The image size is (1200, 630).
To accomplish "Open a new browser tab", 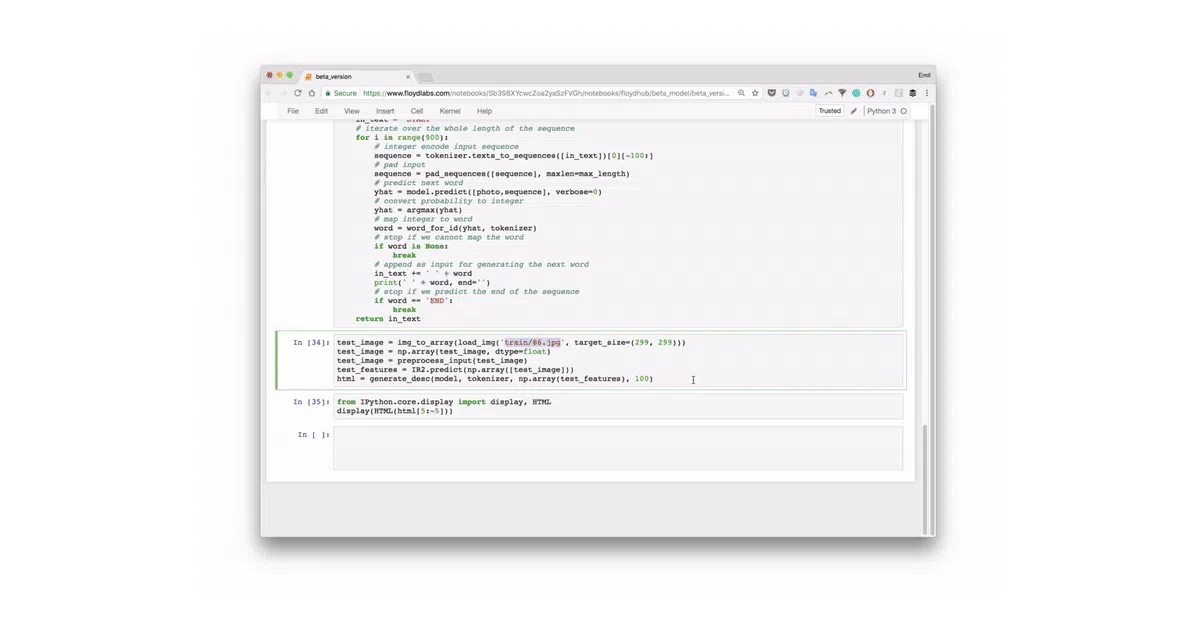I will 424,77.
